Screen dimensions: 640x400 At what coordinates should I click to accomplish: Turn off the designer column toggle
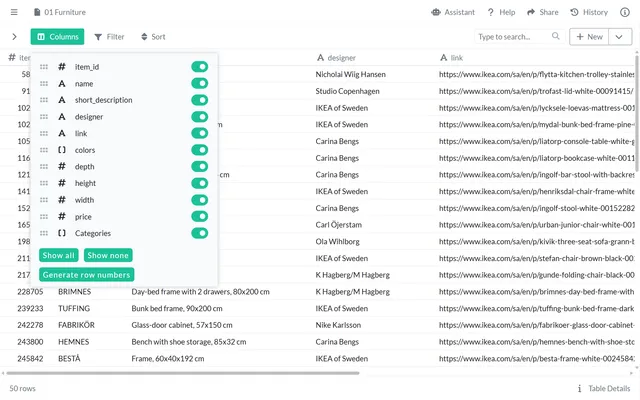[x=200, y=117]
